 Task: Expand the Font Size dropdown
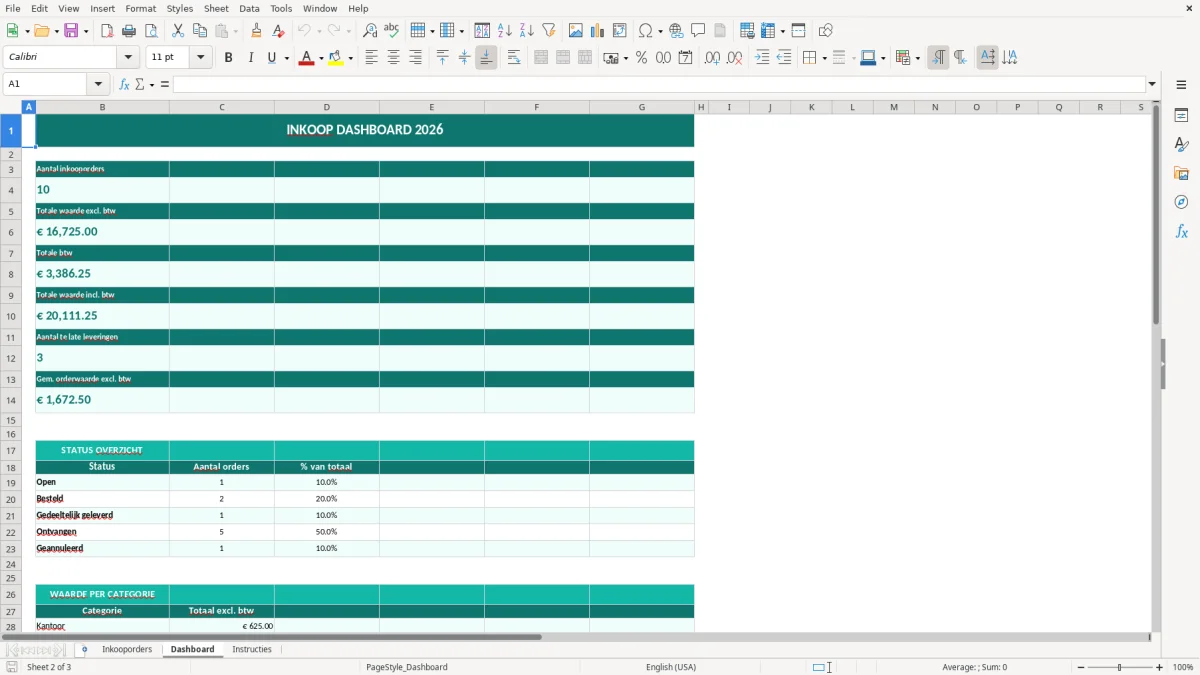(200, 58)
